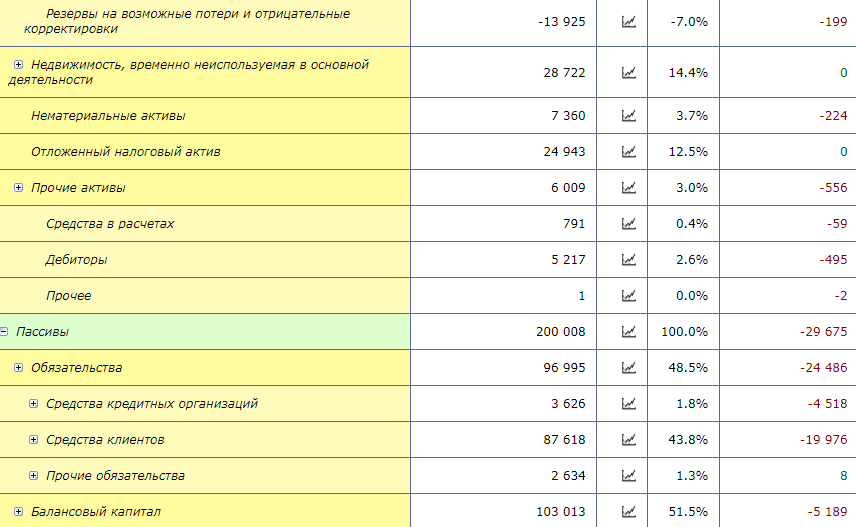Expand the Обязательства group
Viewport: 856px width, 527px height.
[19, 368]
